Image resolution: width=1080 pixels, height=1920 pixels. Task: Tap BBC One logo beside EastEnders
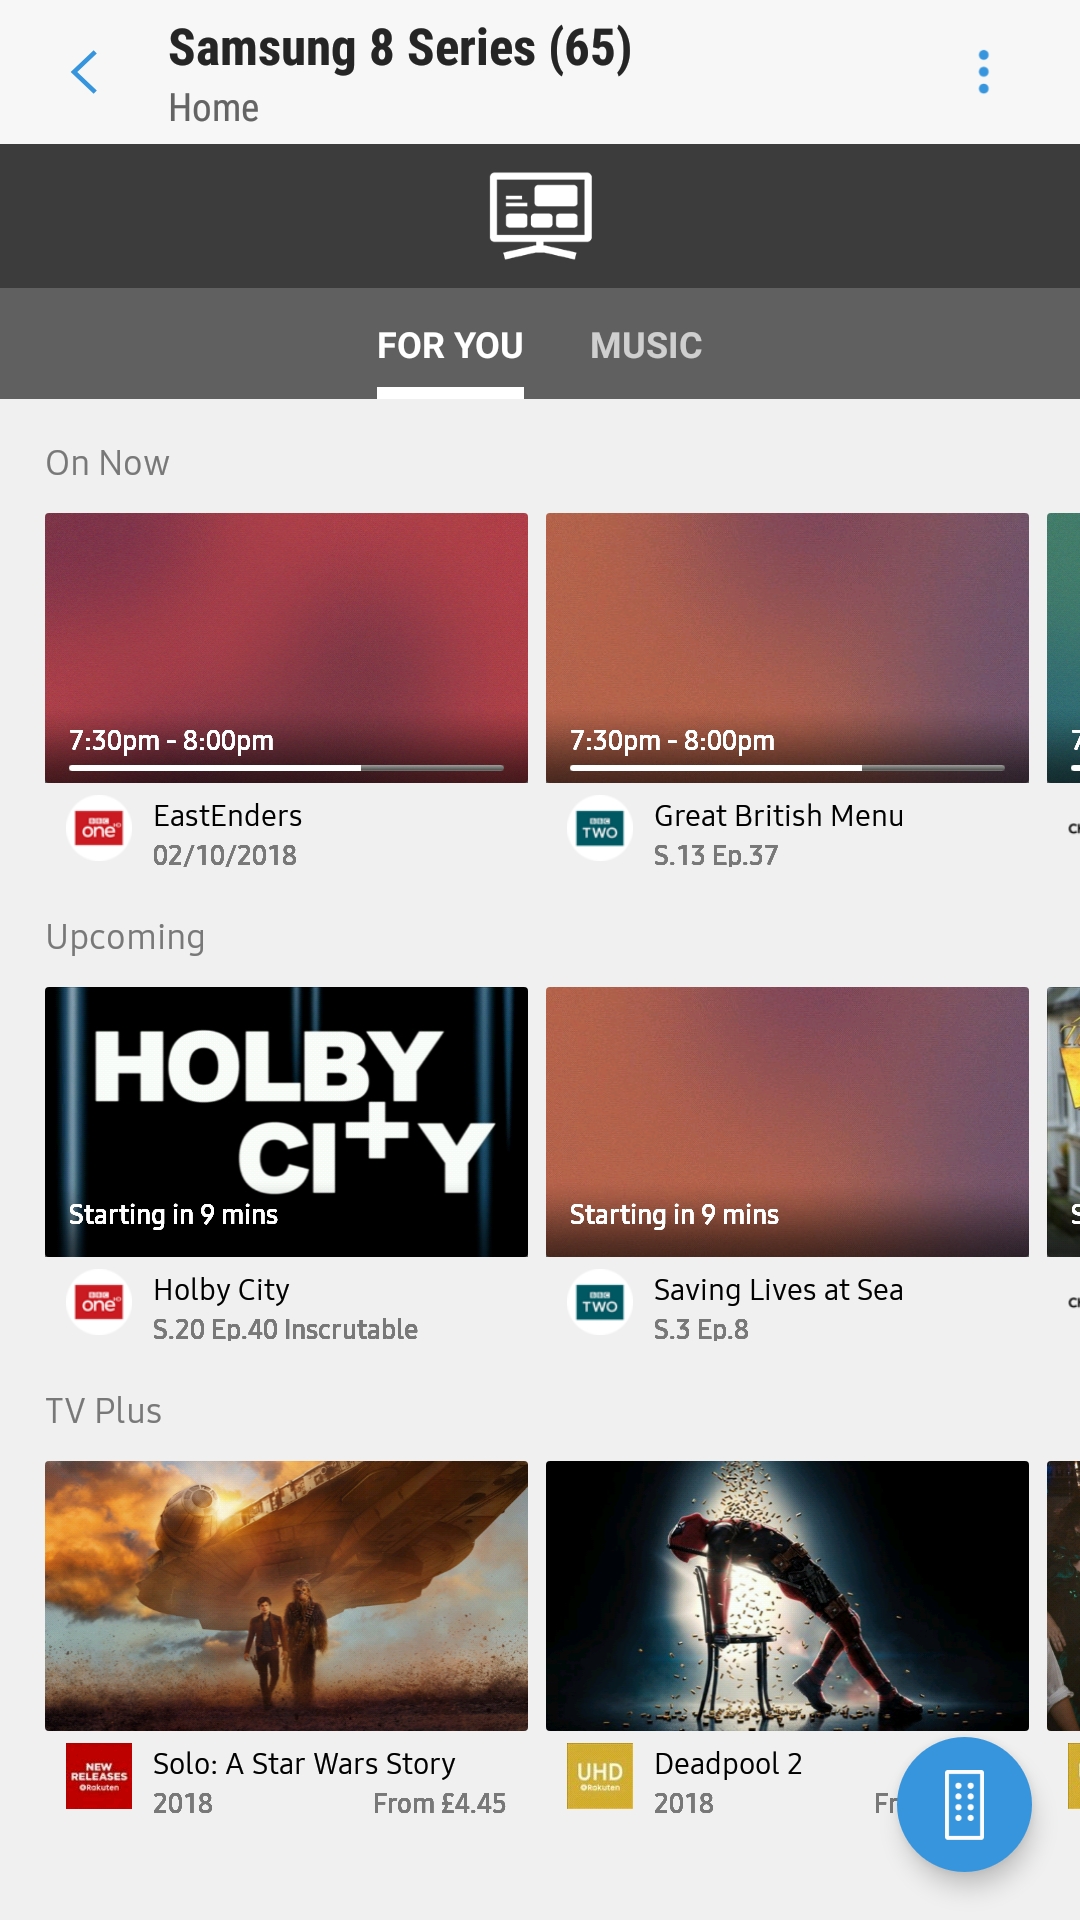99,828
